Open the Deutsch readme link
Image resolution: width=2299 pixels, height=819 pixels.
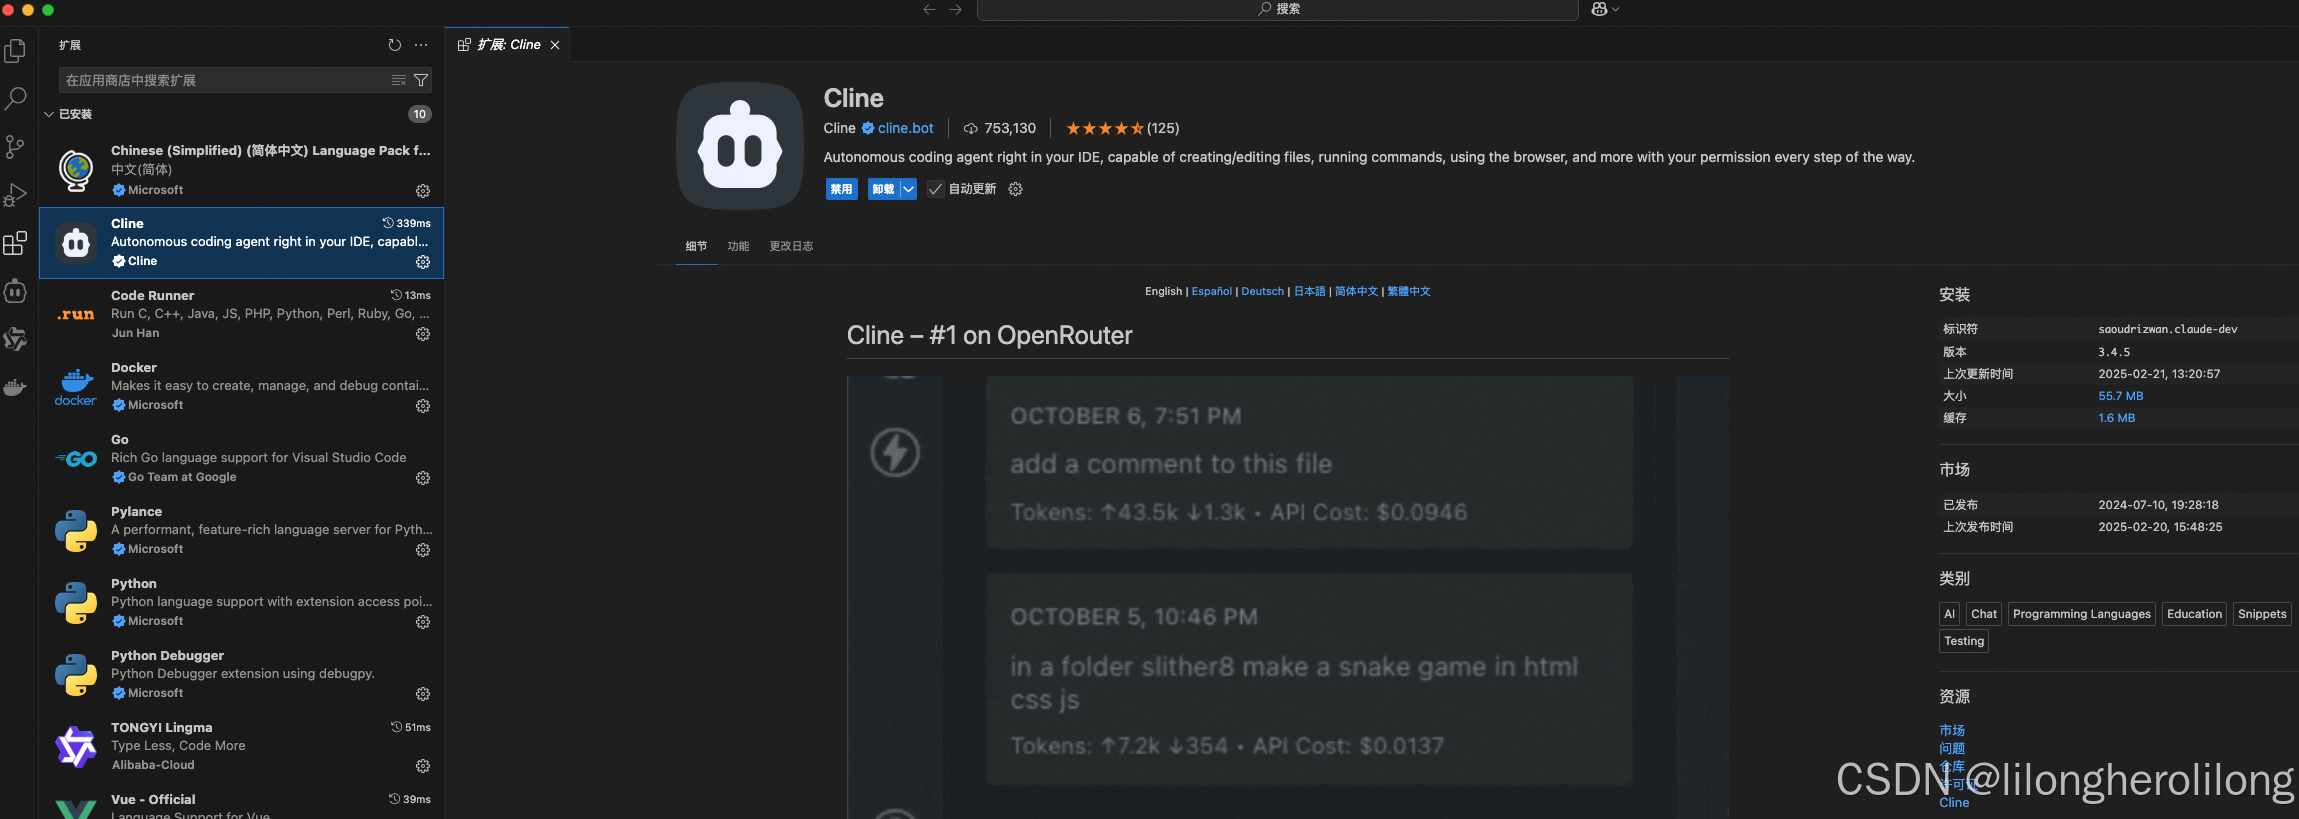coord(1262,291)
